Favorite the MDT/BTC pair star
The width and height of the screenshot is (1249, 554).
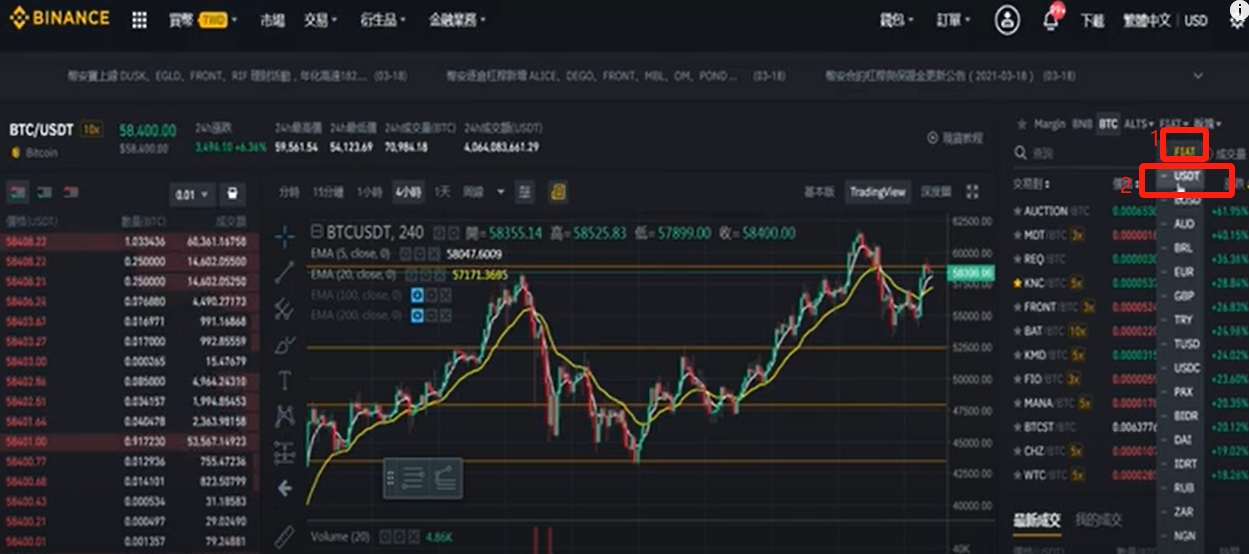point(1018,235)
